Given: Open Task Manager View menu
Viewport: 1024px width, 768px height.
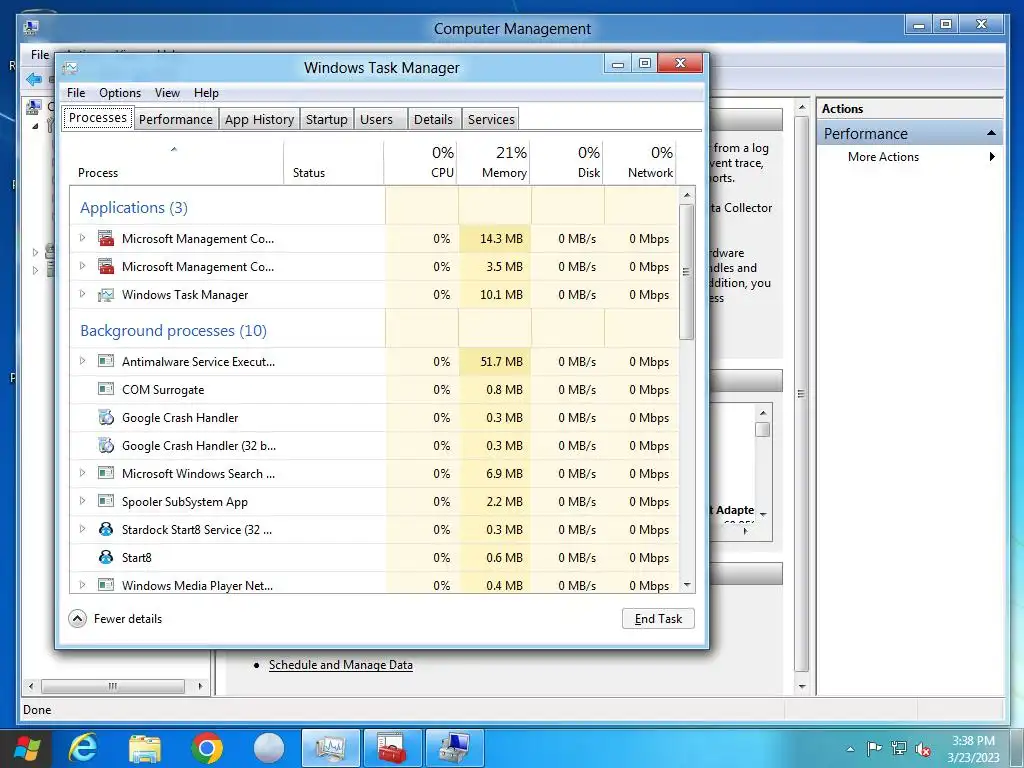Looking at the screenshot, I should click(x=167, y=93).
